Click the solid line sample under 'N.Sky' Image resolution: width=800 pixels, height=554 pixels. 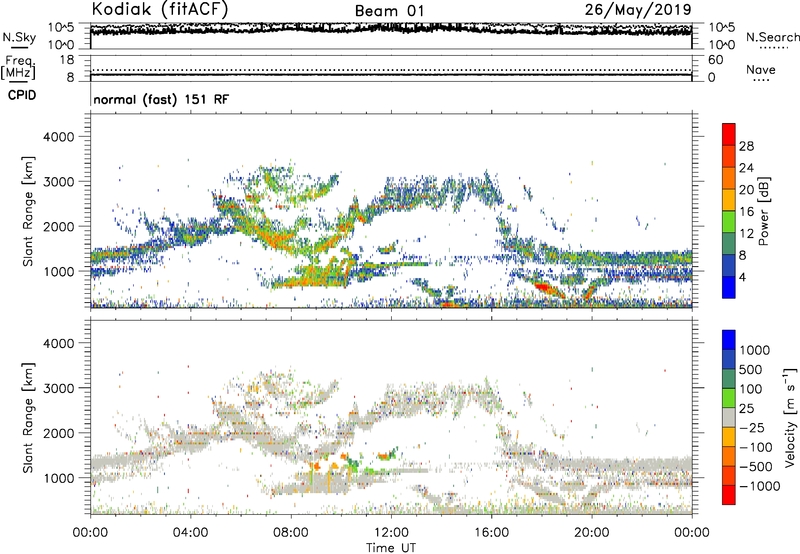tap(19, 47)
